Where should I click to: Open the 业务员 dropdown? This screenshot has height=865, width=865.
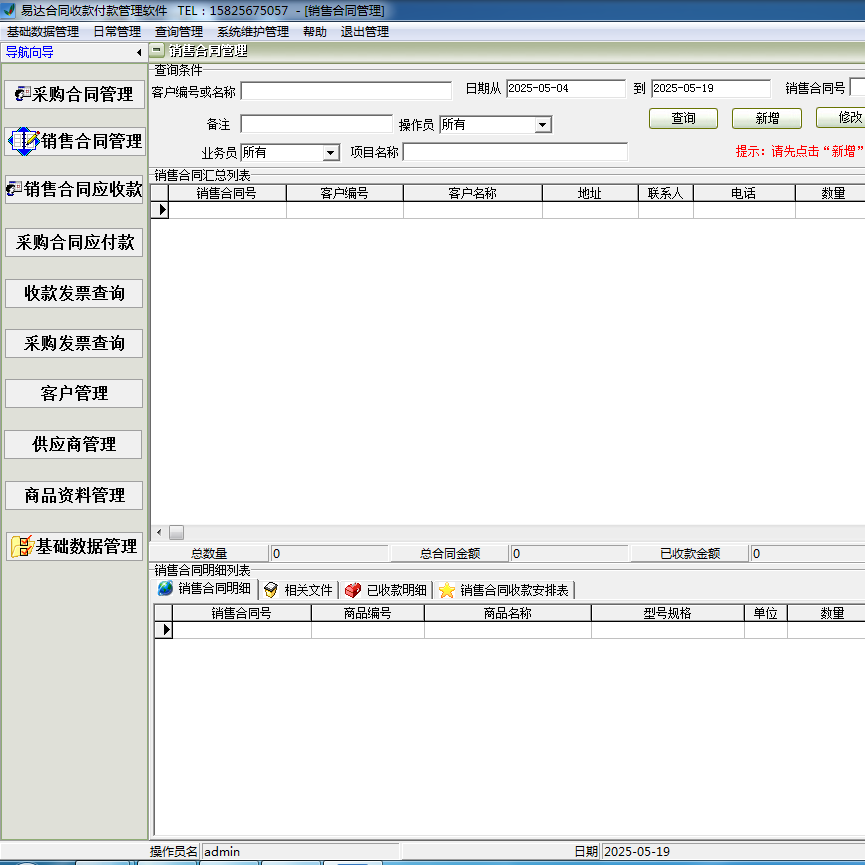330,152
